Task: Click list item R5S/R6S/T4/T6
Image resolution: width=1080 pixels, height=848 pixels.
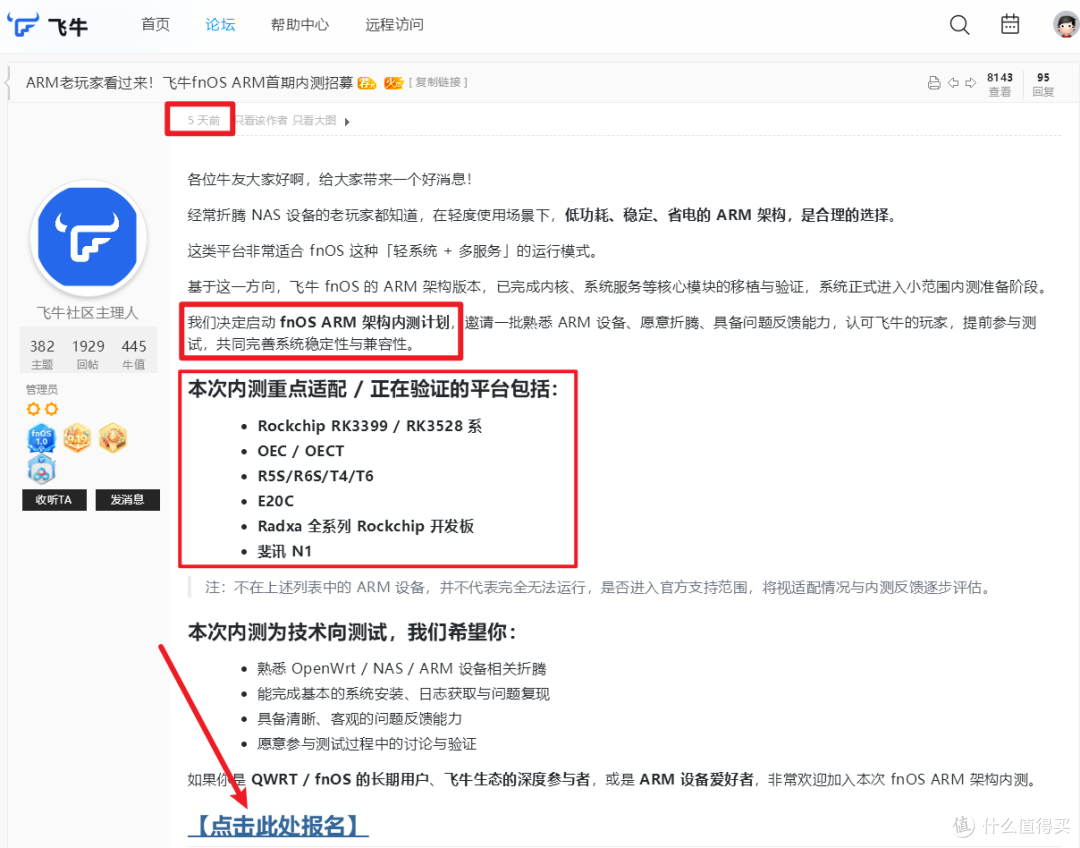Action: [x=315, y=476]
